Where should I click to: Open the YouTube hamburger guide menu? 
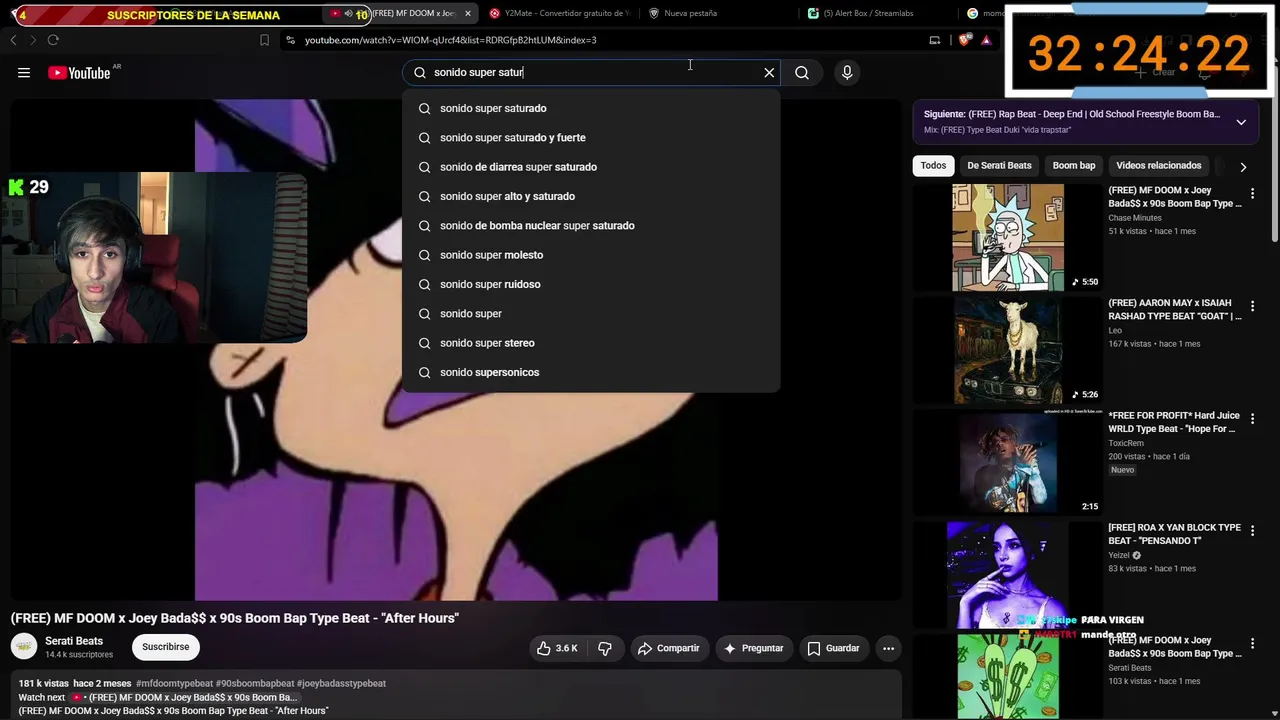[x=24, y=73]
